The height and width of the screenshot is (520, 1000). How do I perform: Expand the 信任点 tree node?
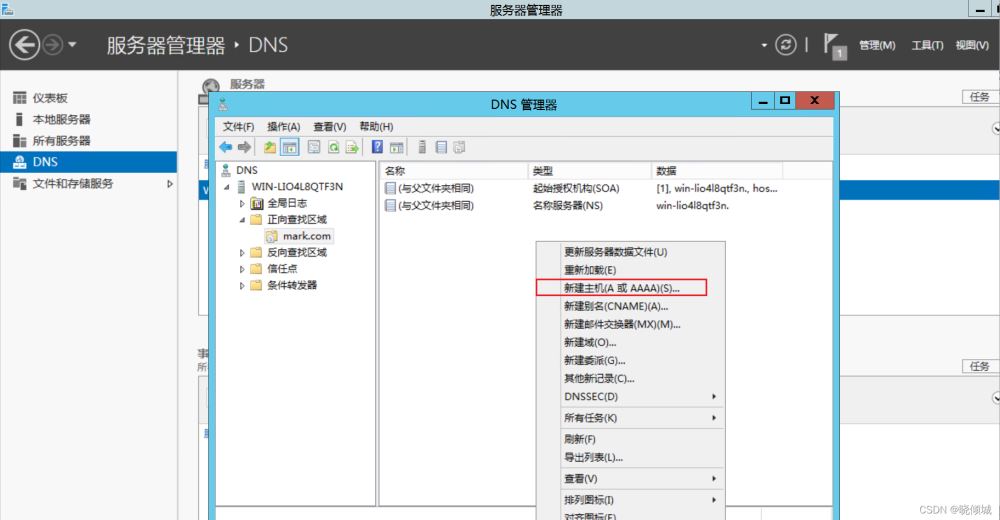[242, 269]
